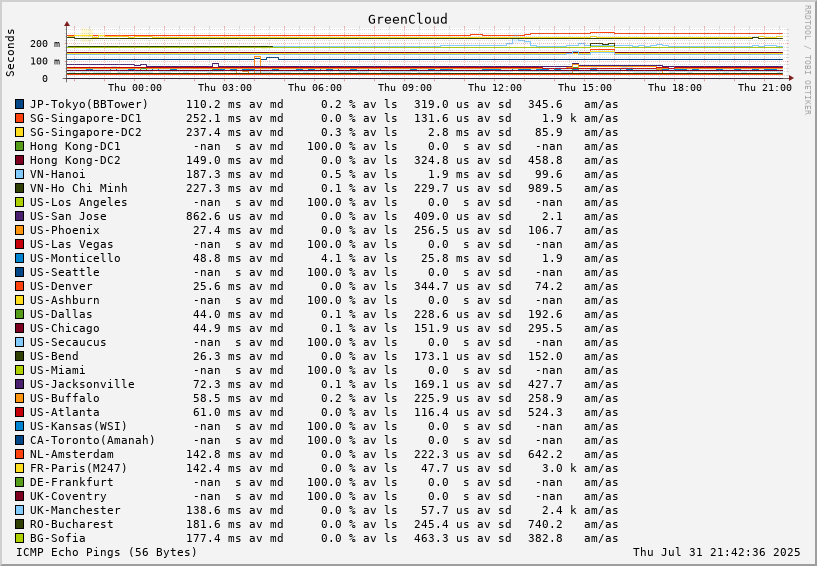The width and height of the screenshot is (817, 566).
Task: Click the ICMP Echo Pings (56 Bytes) footer
Action: [107, 552]
